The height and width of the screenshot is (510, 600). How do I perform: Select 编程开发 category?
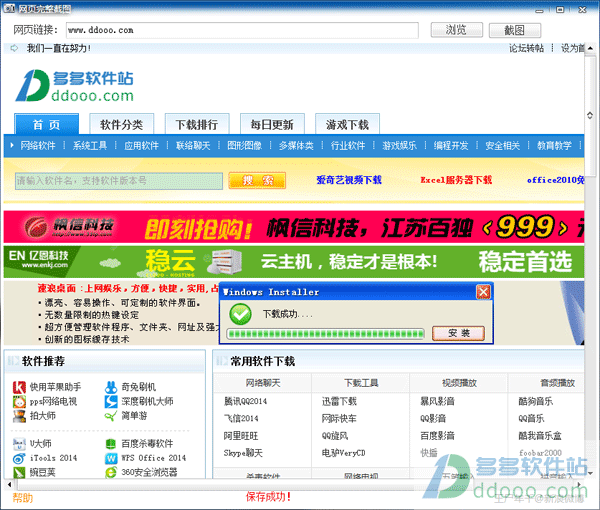tap(451, 146)
